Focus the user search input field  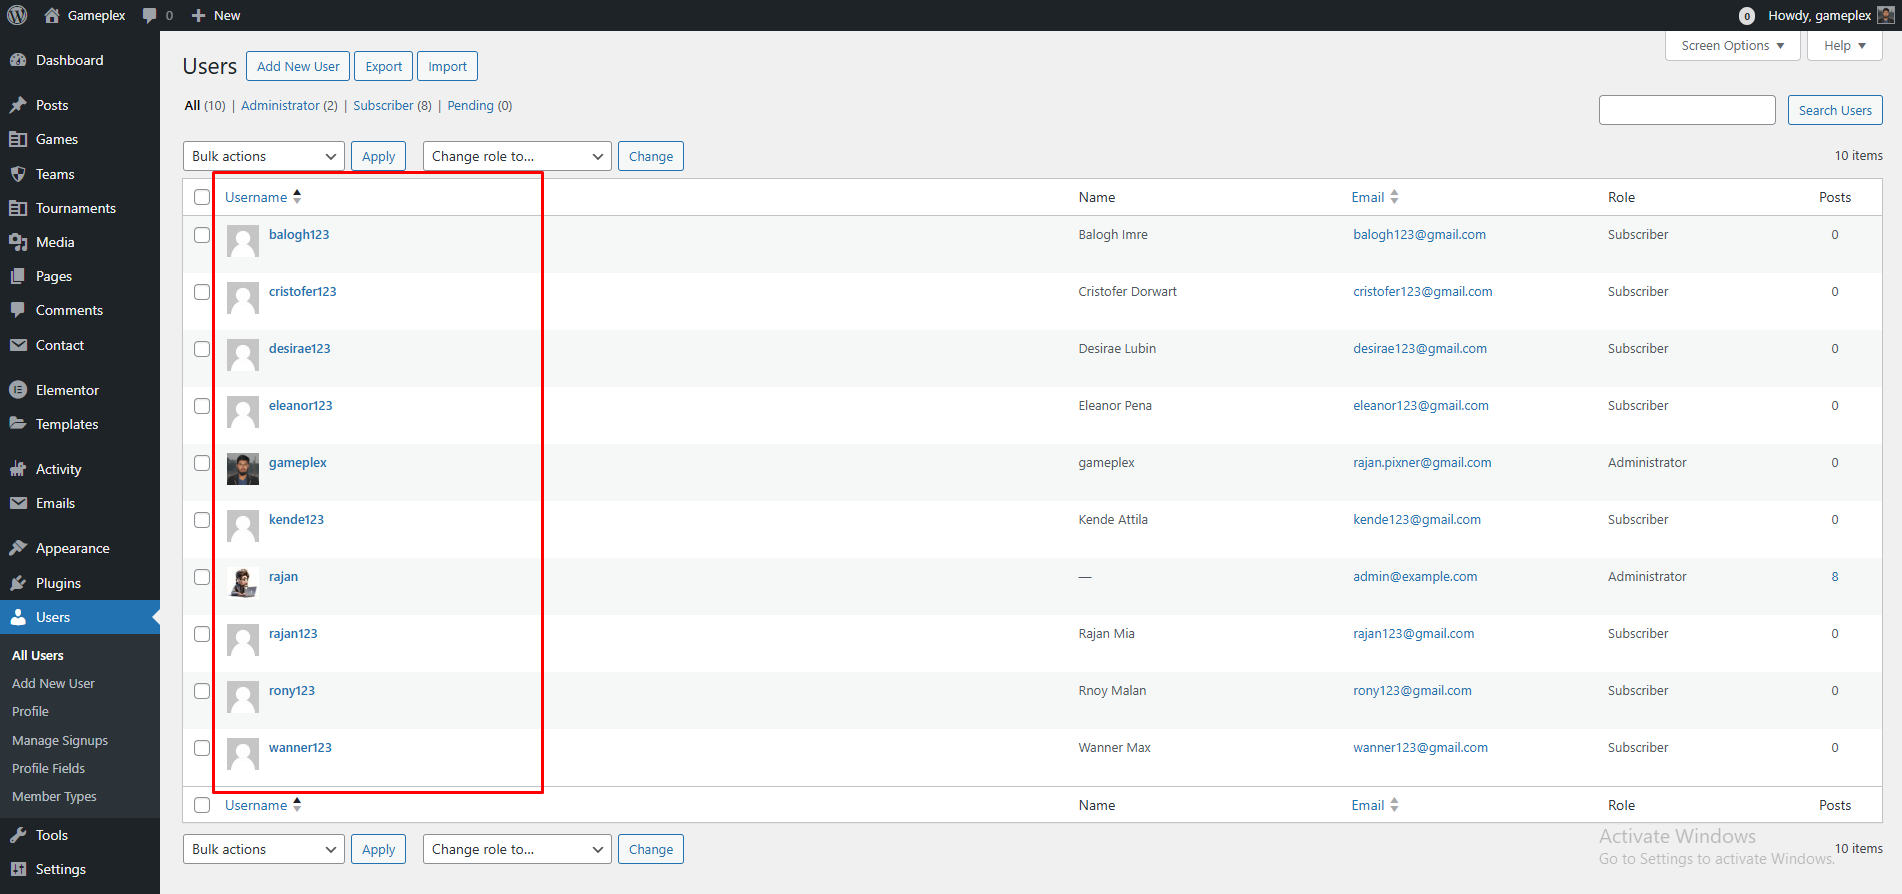click(x=1687, y=110)
